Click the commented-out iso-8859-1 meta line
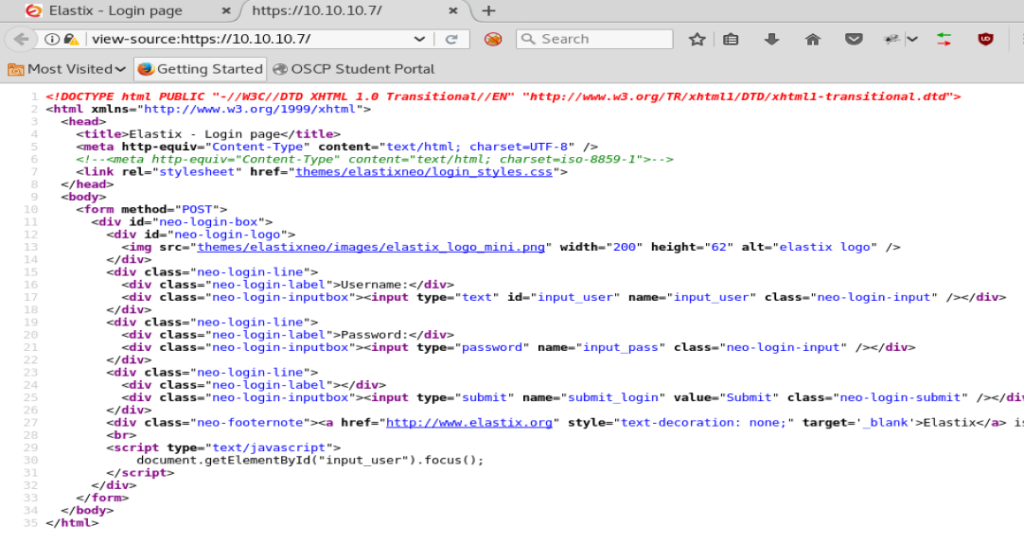The width and height of the screenshot is (1024, 542). (x=374, y=159)
